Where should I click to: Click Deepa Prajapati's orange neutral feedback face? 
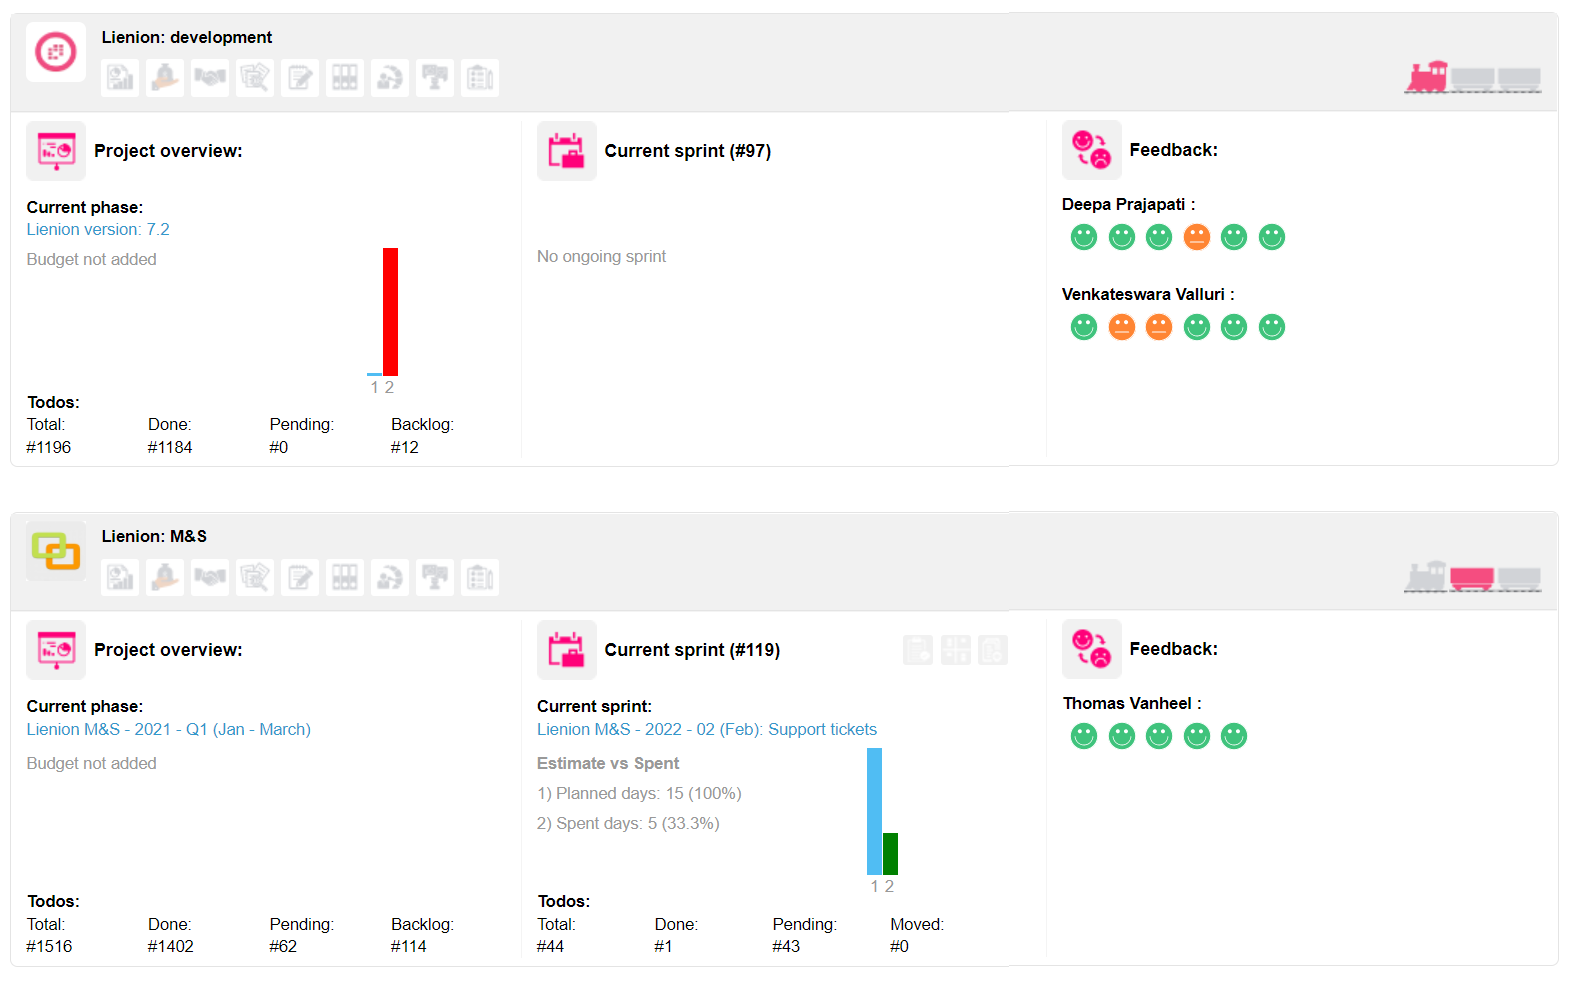(x=1197, y=237)
